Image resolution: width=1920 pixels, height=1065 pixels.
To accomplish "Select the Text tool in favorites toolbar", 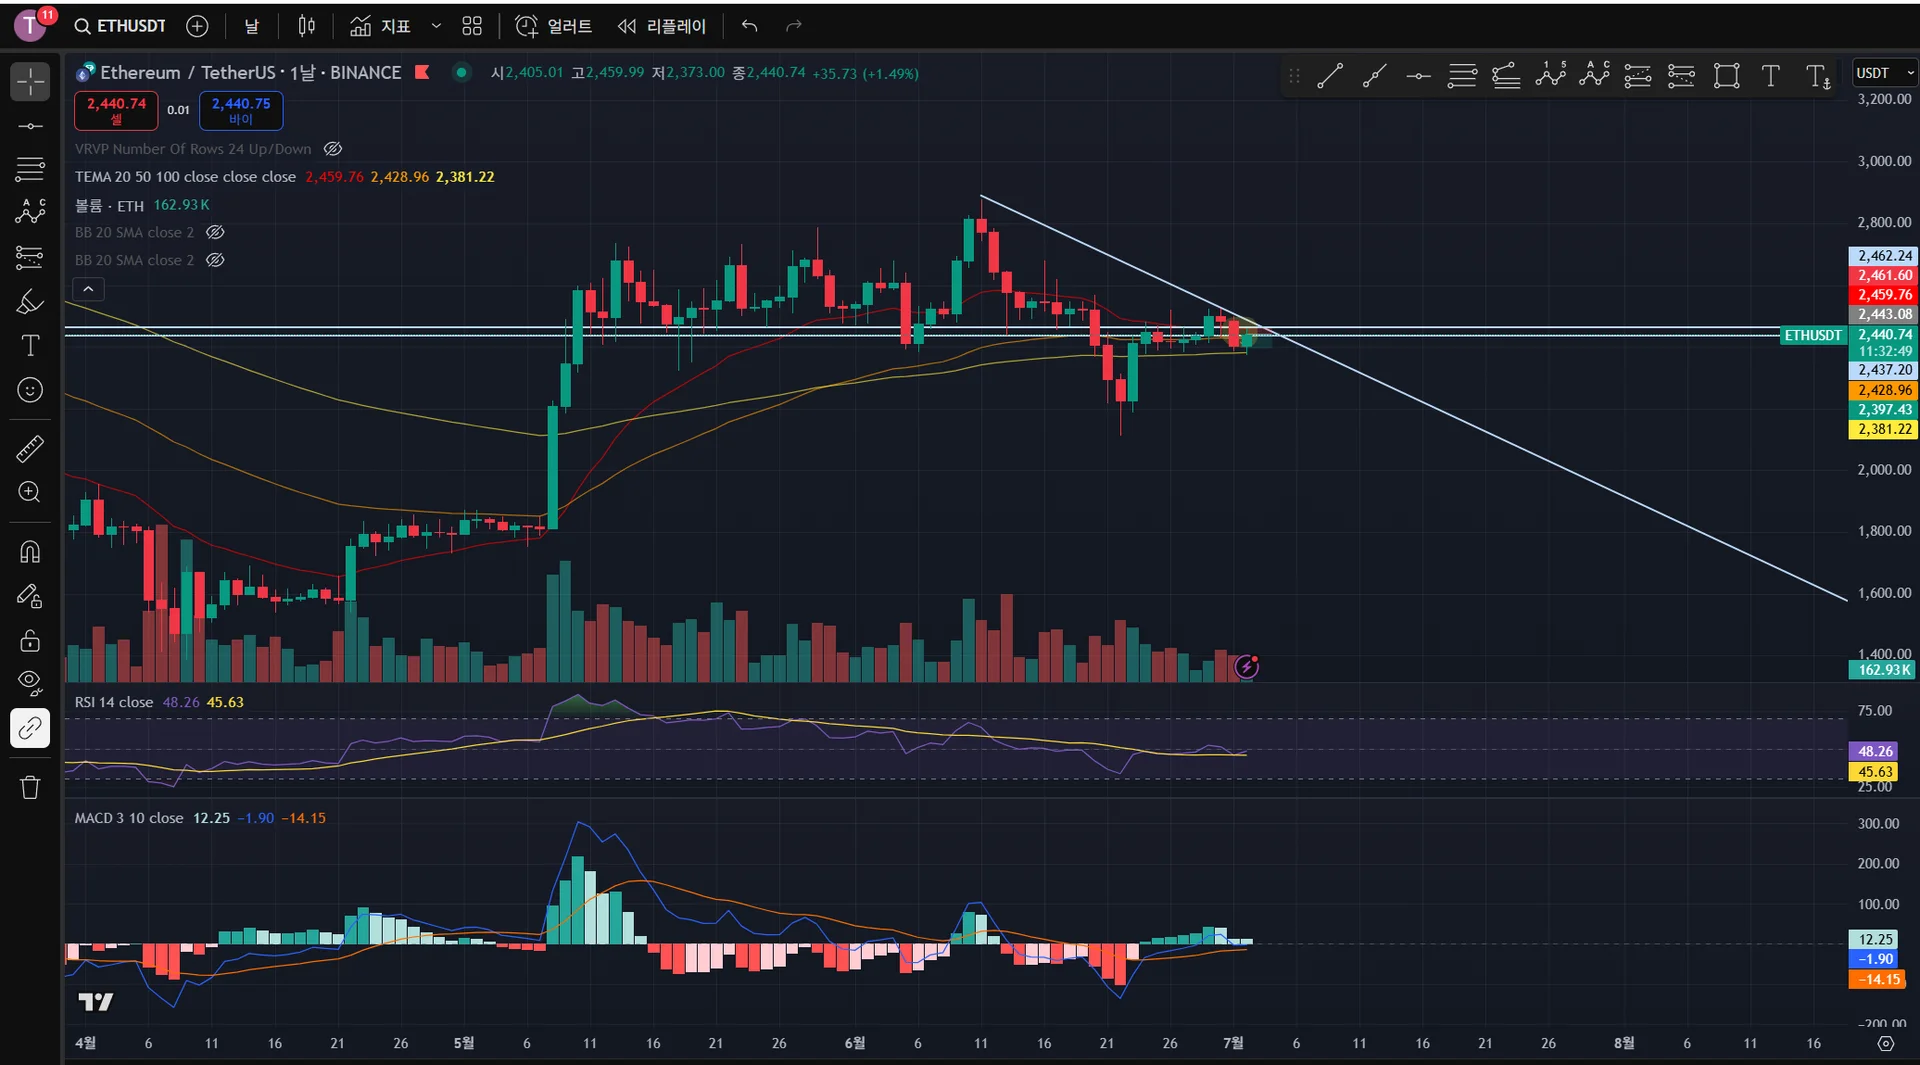I will (x=1771, y=76).
